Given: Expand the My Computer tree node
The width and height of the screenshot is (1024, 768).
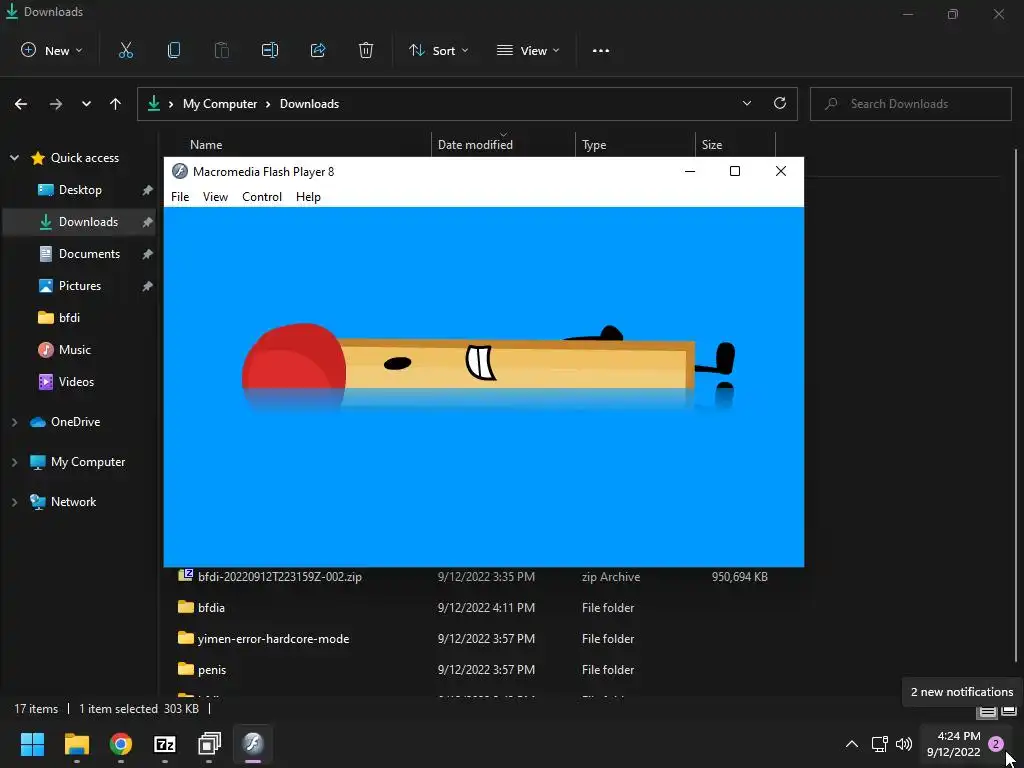Looking at the screenshot, I should pyautogui.click(x=14, y=462).
